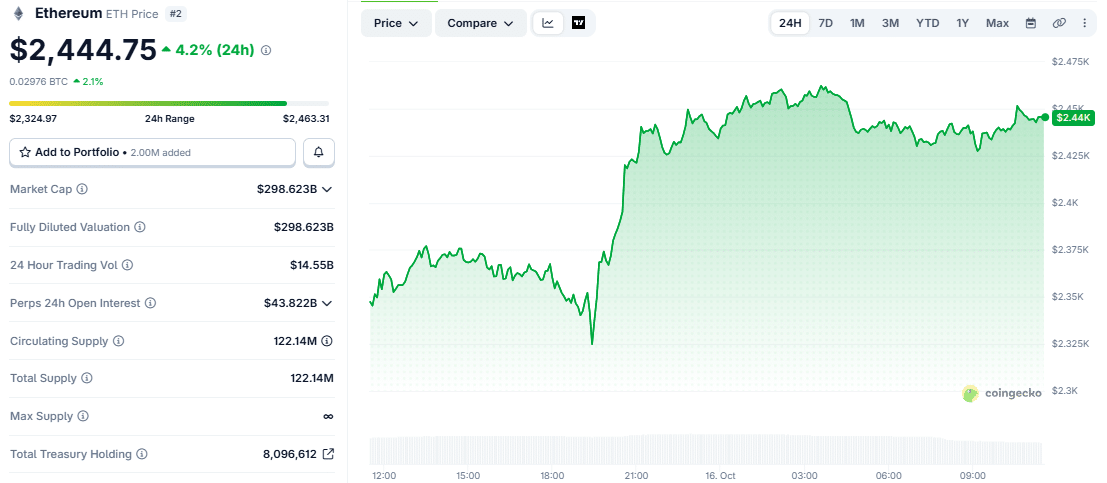The image size is (1107, 483).
Task: Select Max time range
Action: pyautogui.click(x=998, y=23)
